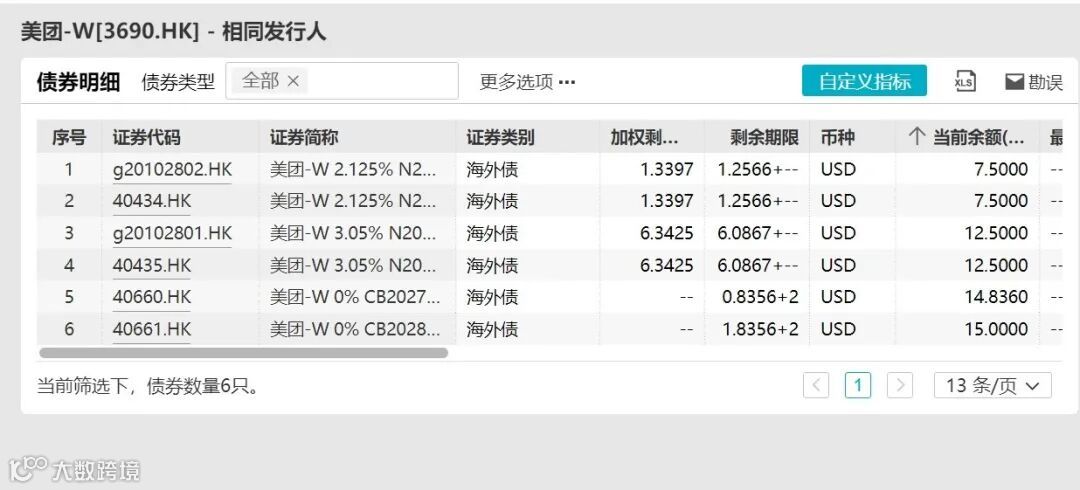Click the 自定义指标 button

pyautogui.click(x=864, y=81)
